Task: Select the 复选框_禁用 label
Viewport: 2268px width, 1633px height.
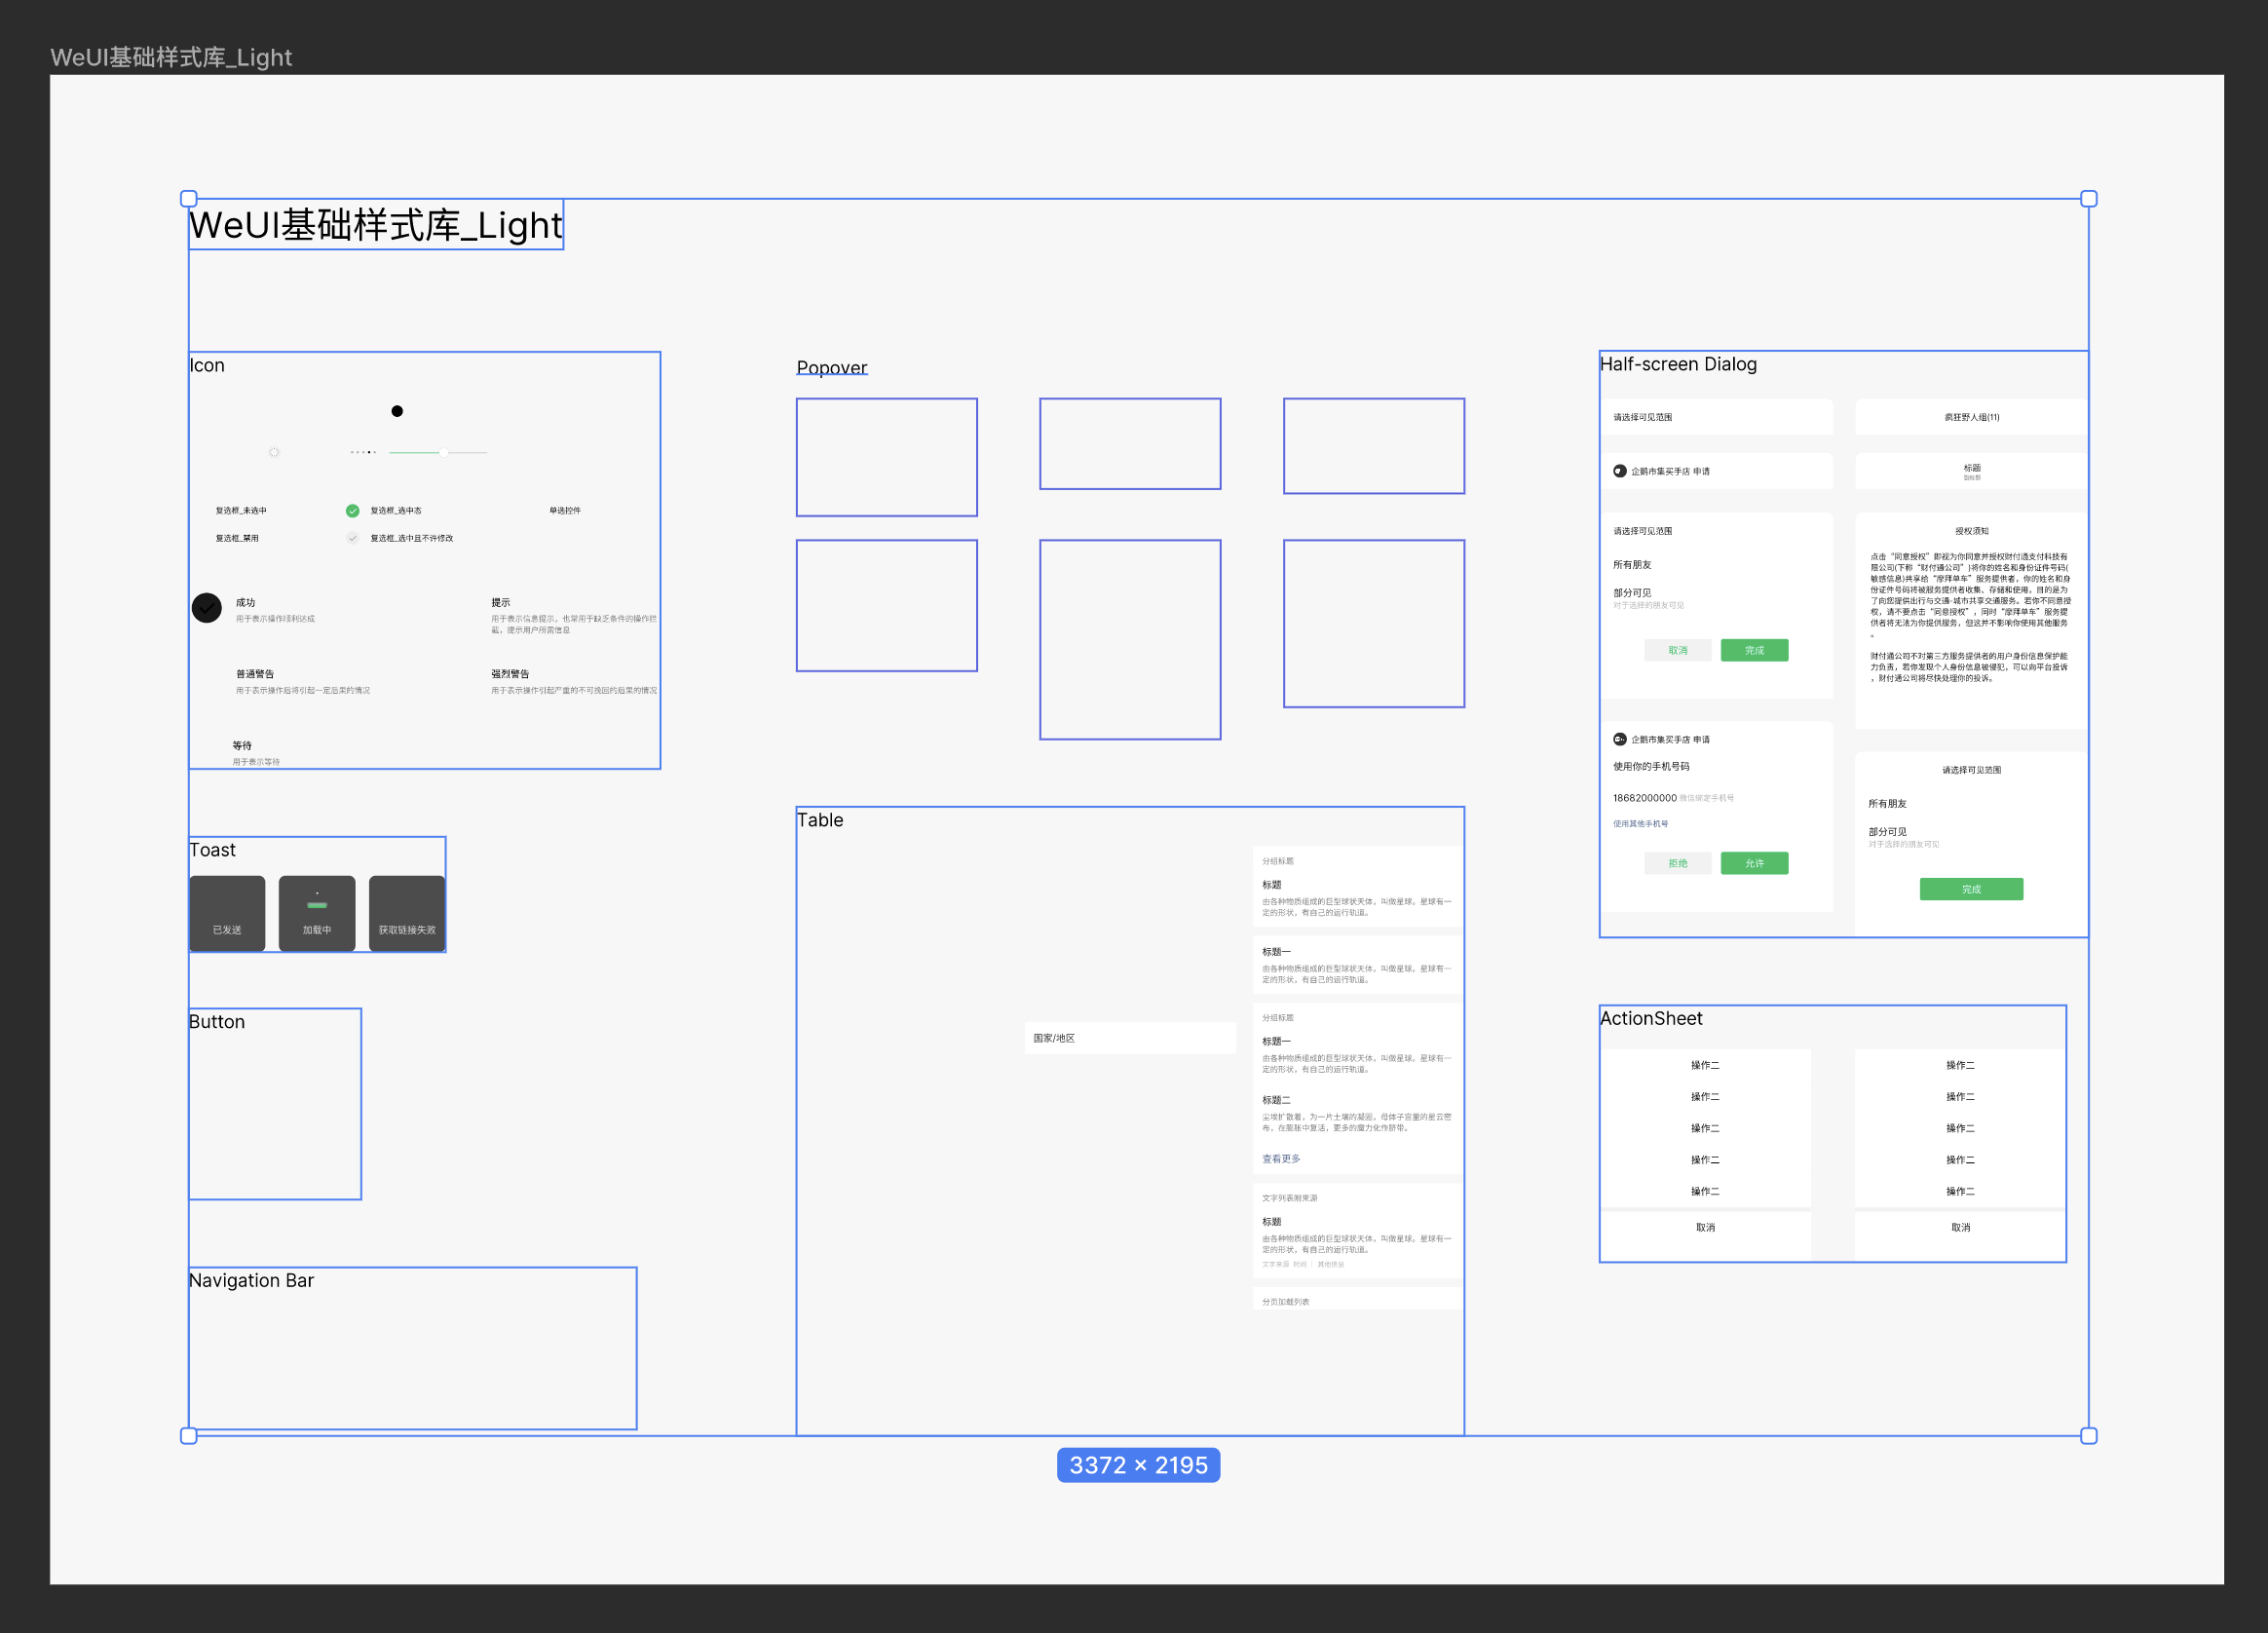Action: tap(237, 538)
